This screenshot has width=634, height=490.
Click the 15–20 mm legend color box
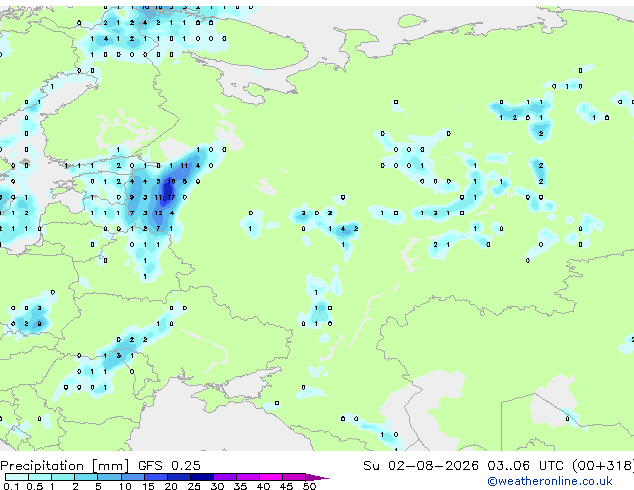(155, 477)
